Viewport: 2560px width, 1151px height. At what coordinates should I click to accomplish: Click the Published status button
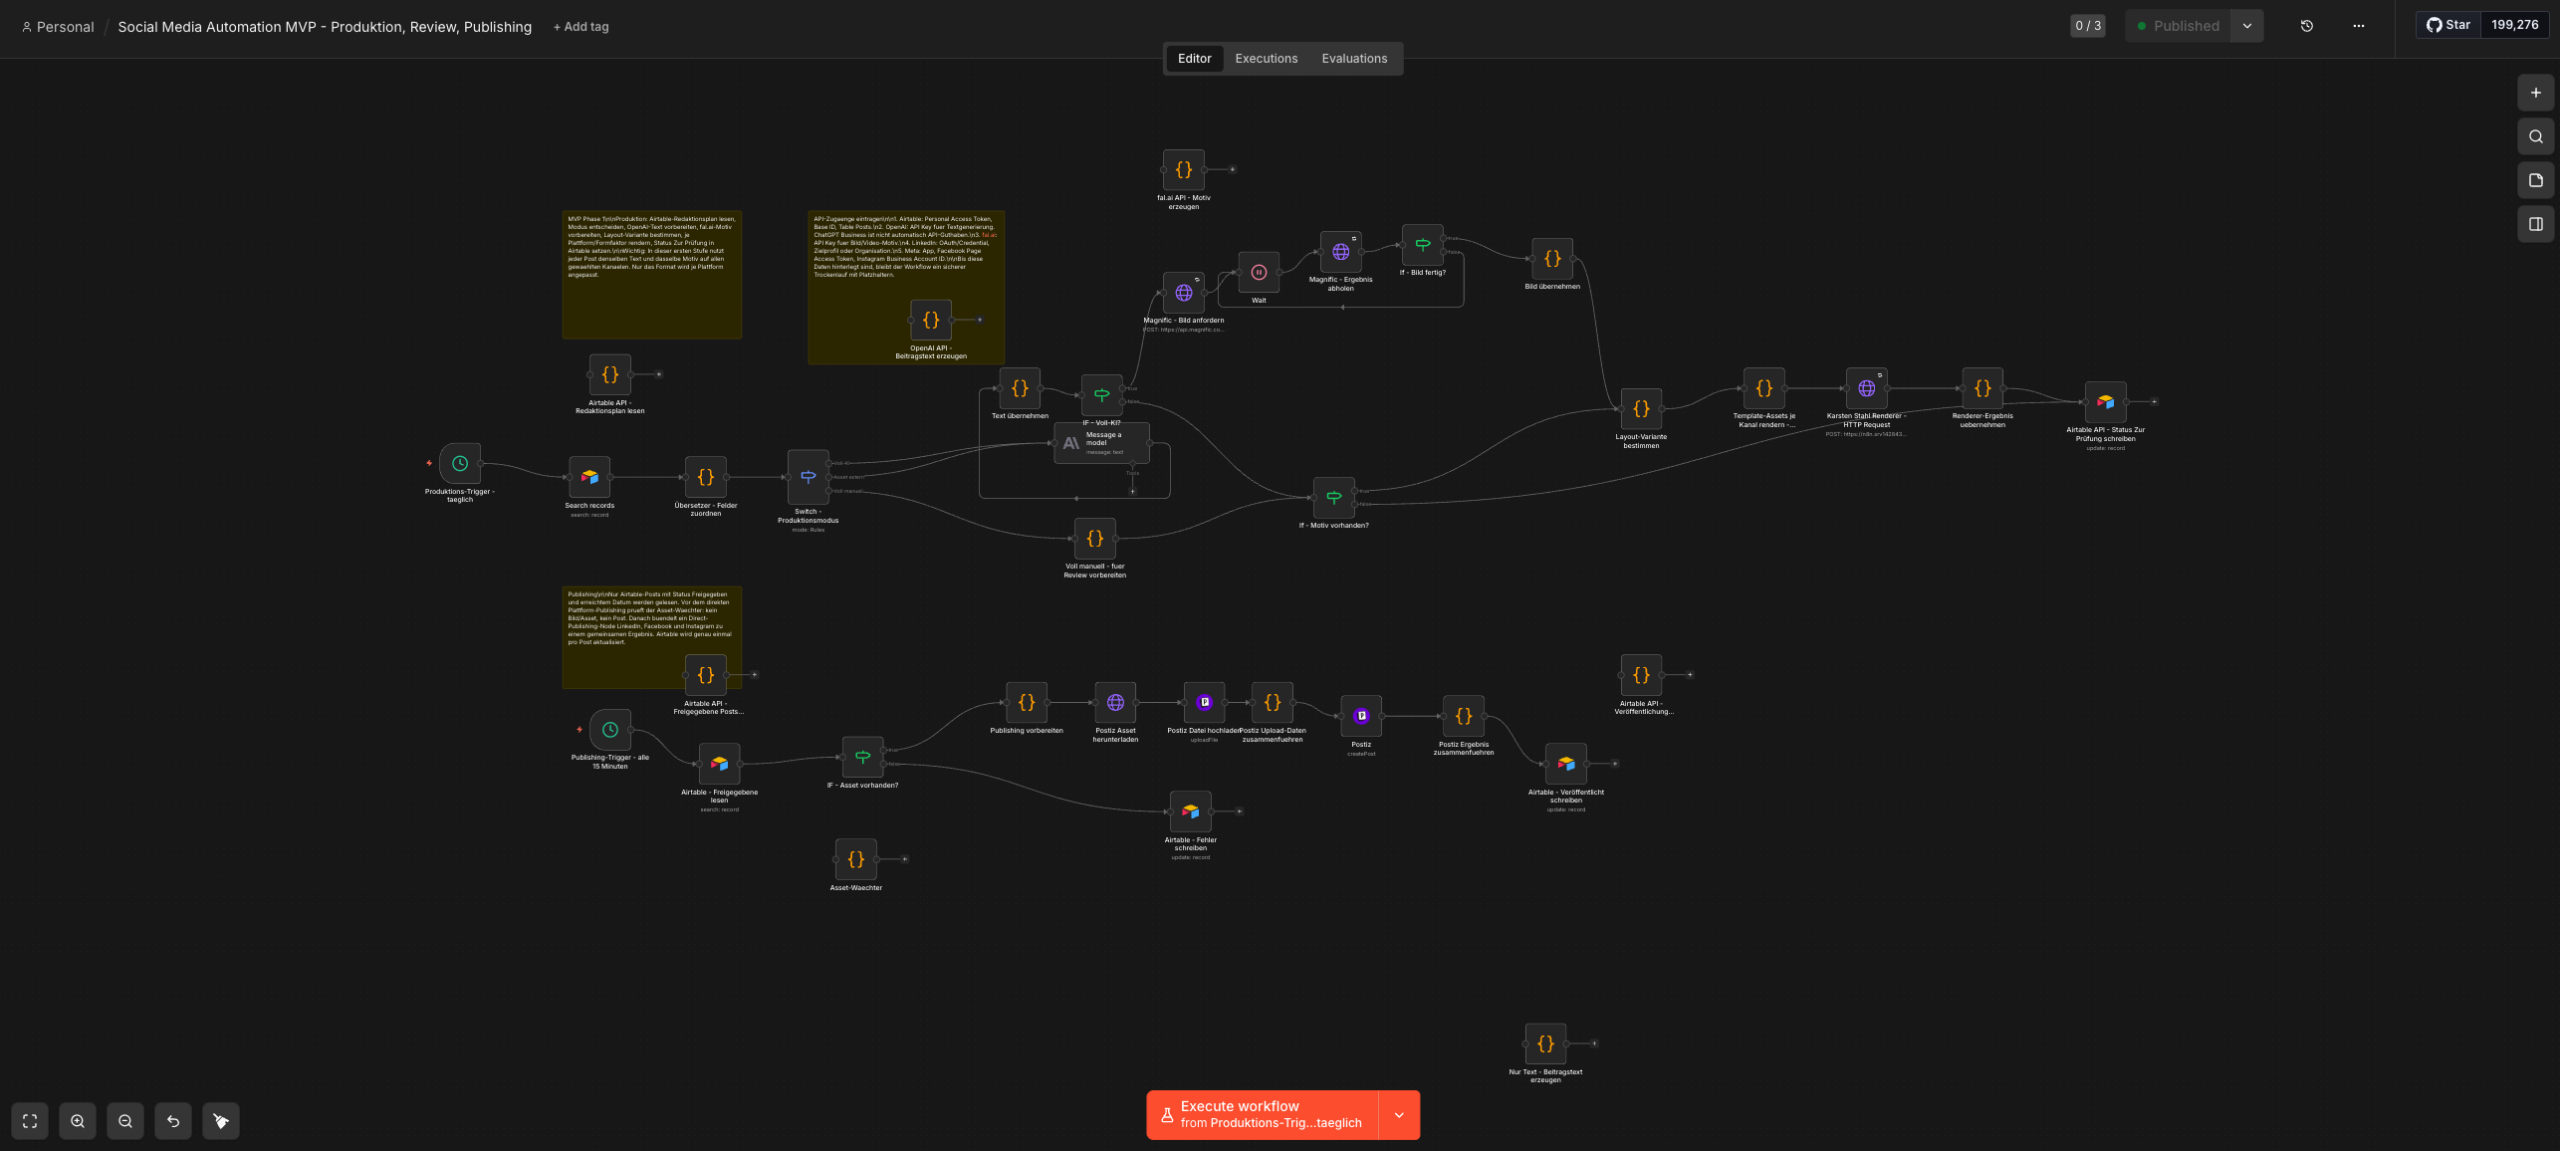coord(2178,26)
